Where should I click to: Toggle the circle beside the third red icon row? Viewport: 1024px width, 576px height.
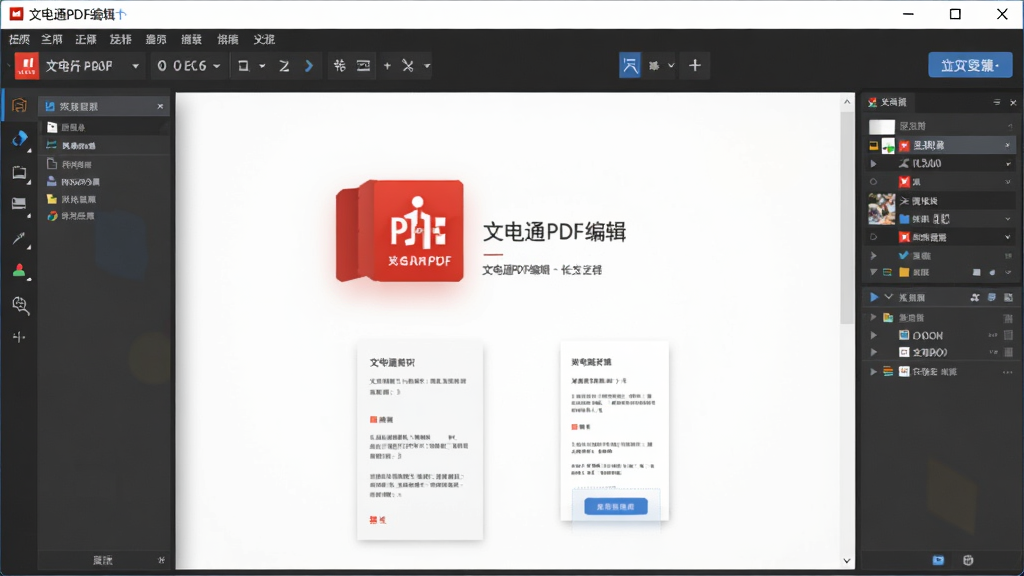(x=873, y=236)
